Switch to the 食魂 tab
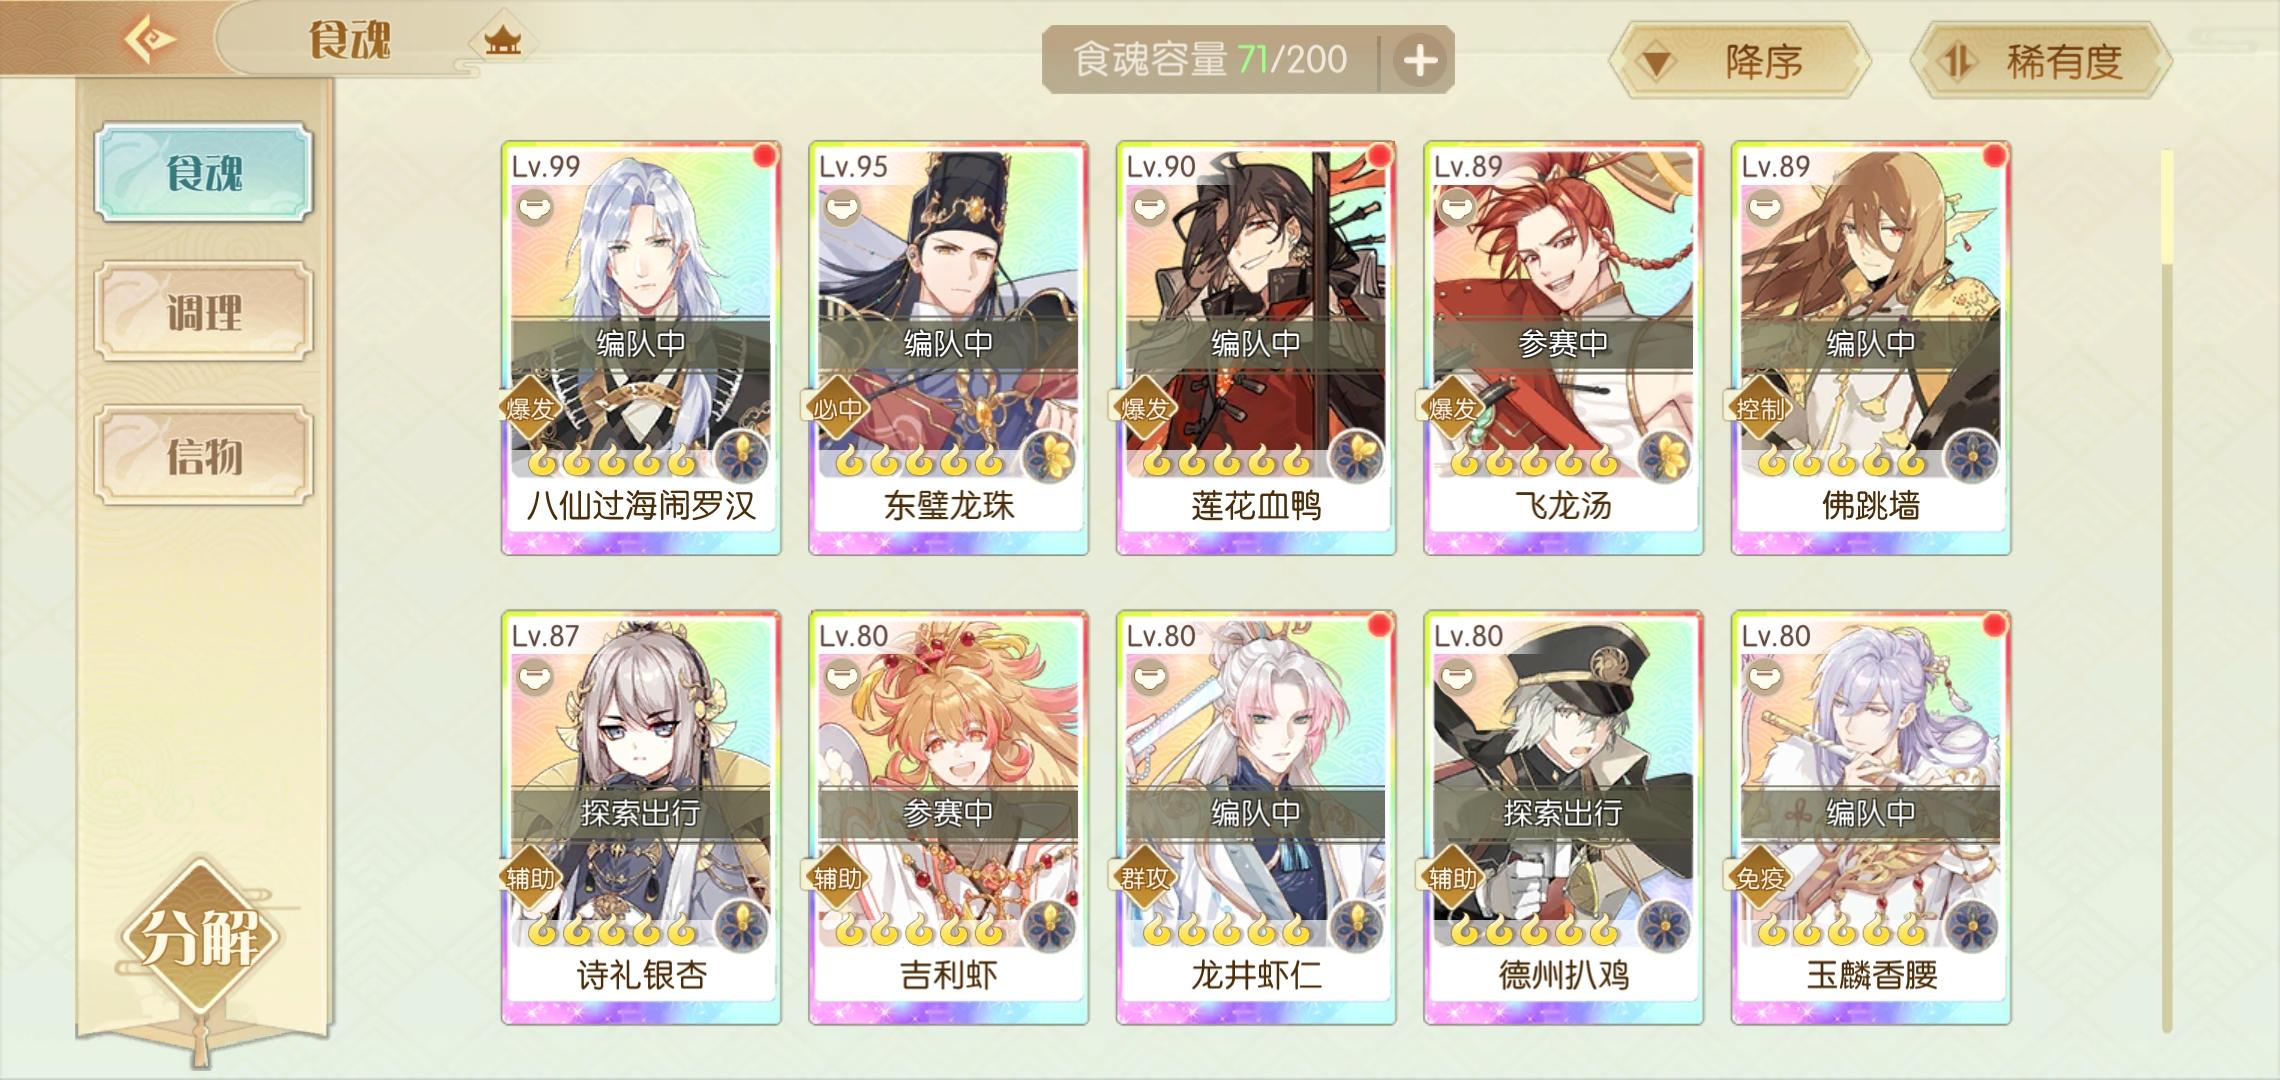Viewport: 2280px width, 1080px height. [x=204, y=172]
